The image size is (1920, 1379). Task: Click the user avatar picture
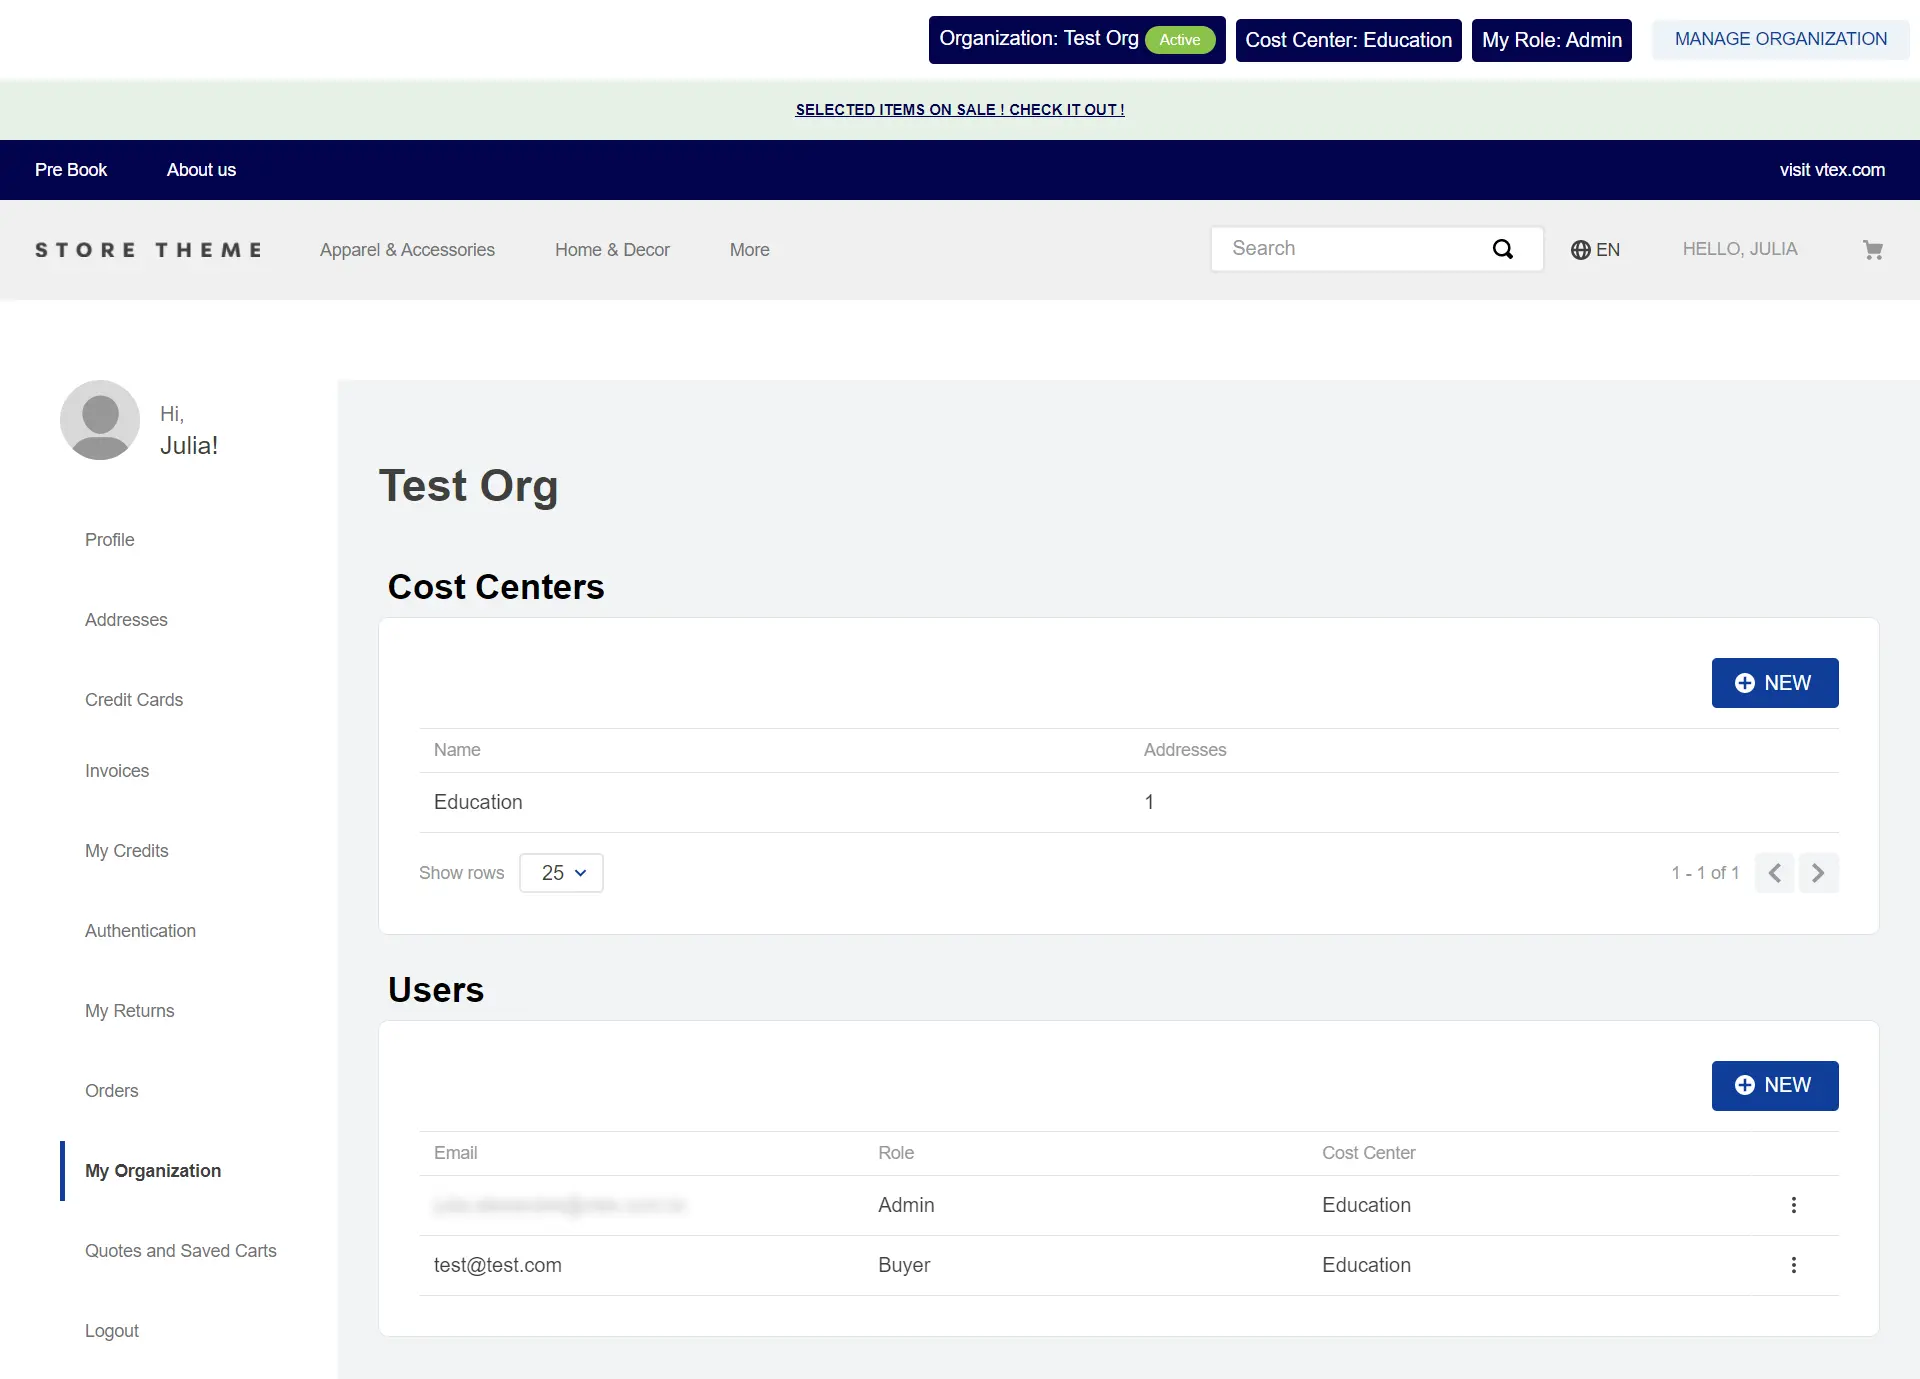point(100,420)
